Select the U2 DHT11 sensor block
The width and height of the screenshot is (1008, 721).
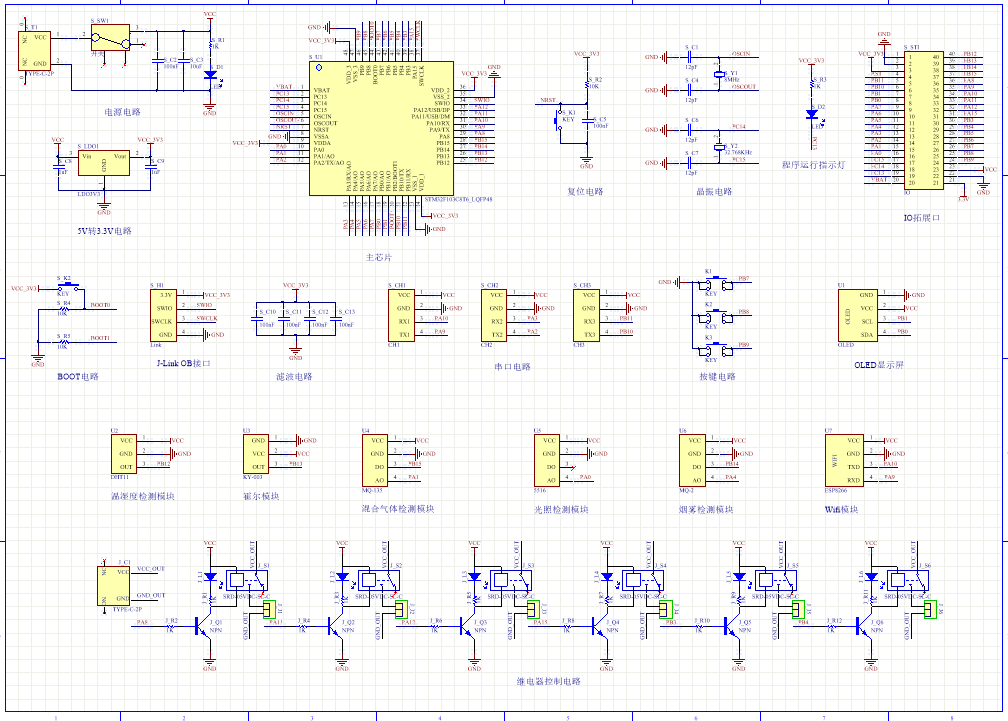click(123, 454)
